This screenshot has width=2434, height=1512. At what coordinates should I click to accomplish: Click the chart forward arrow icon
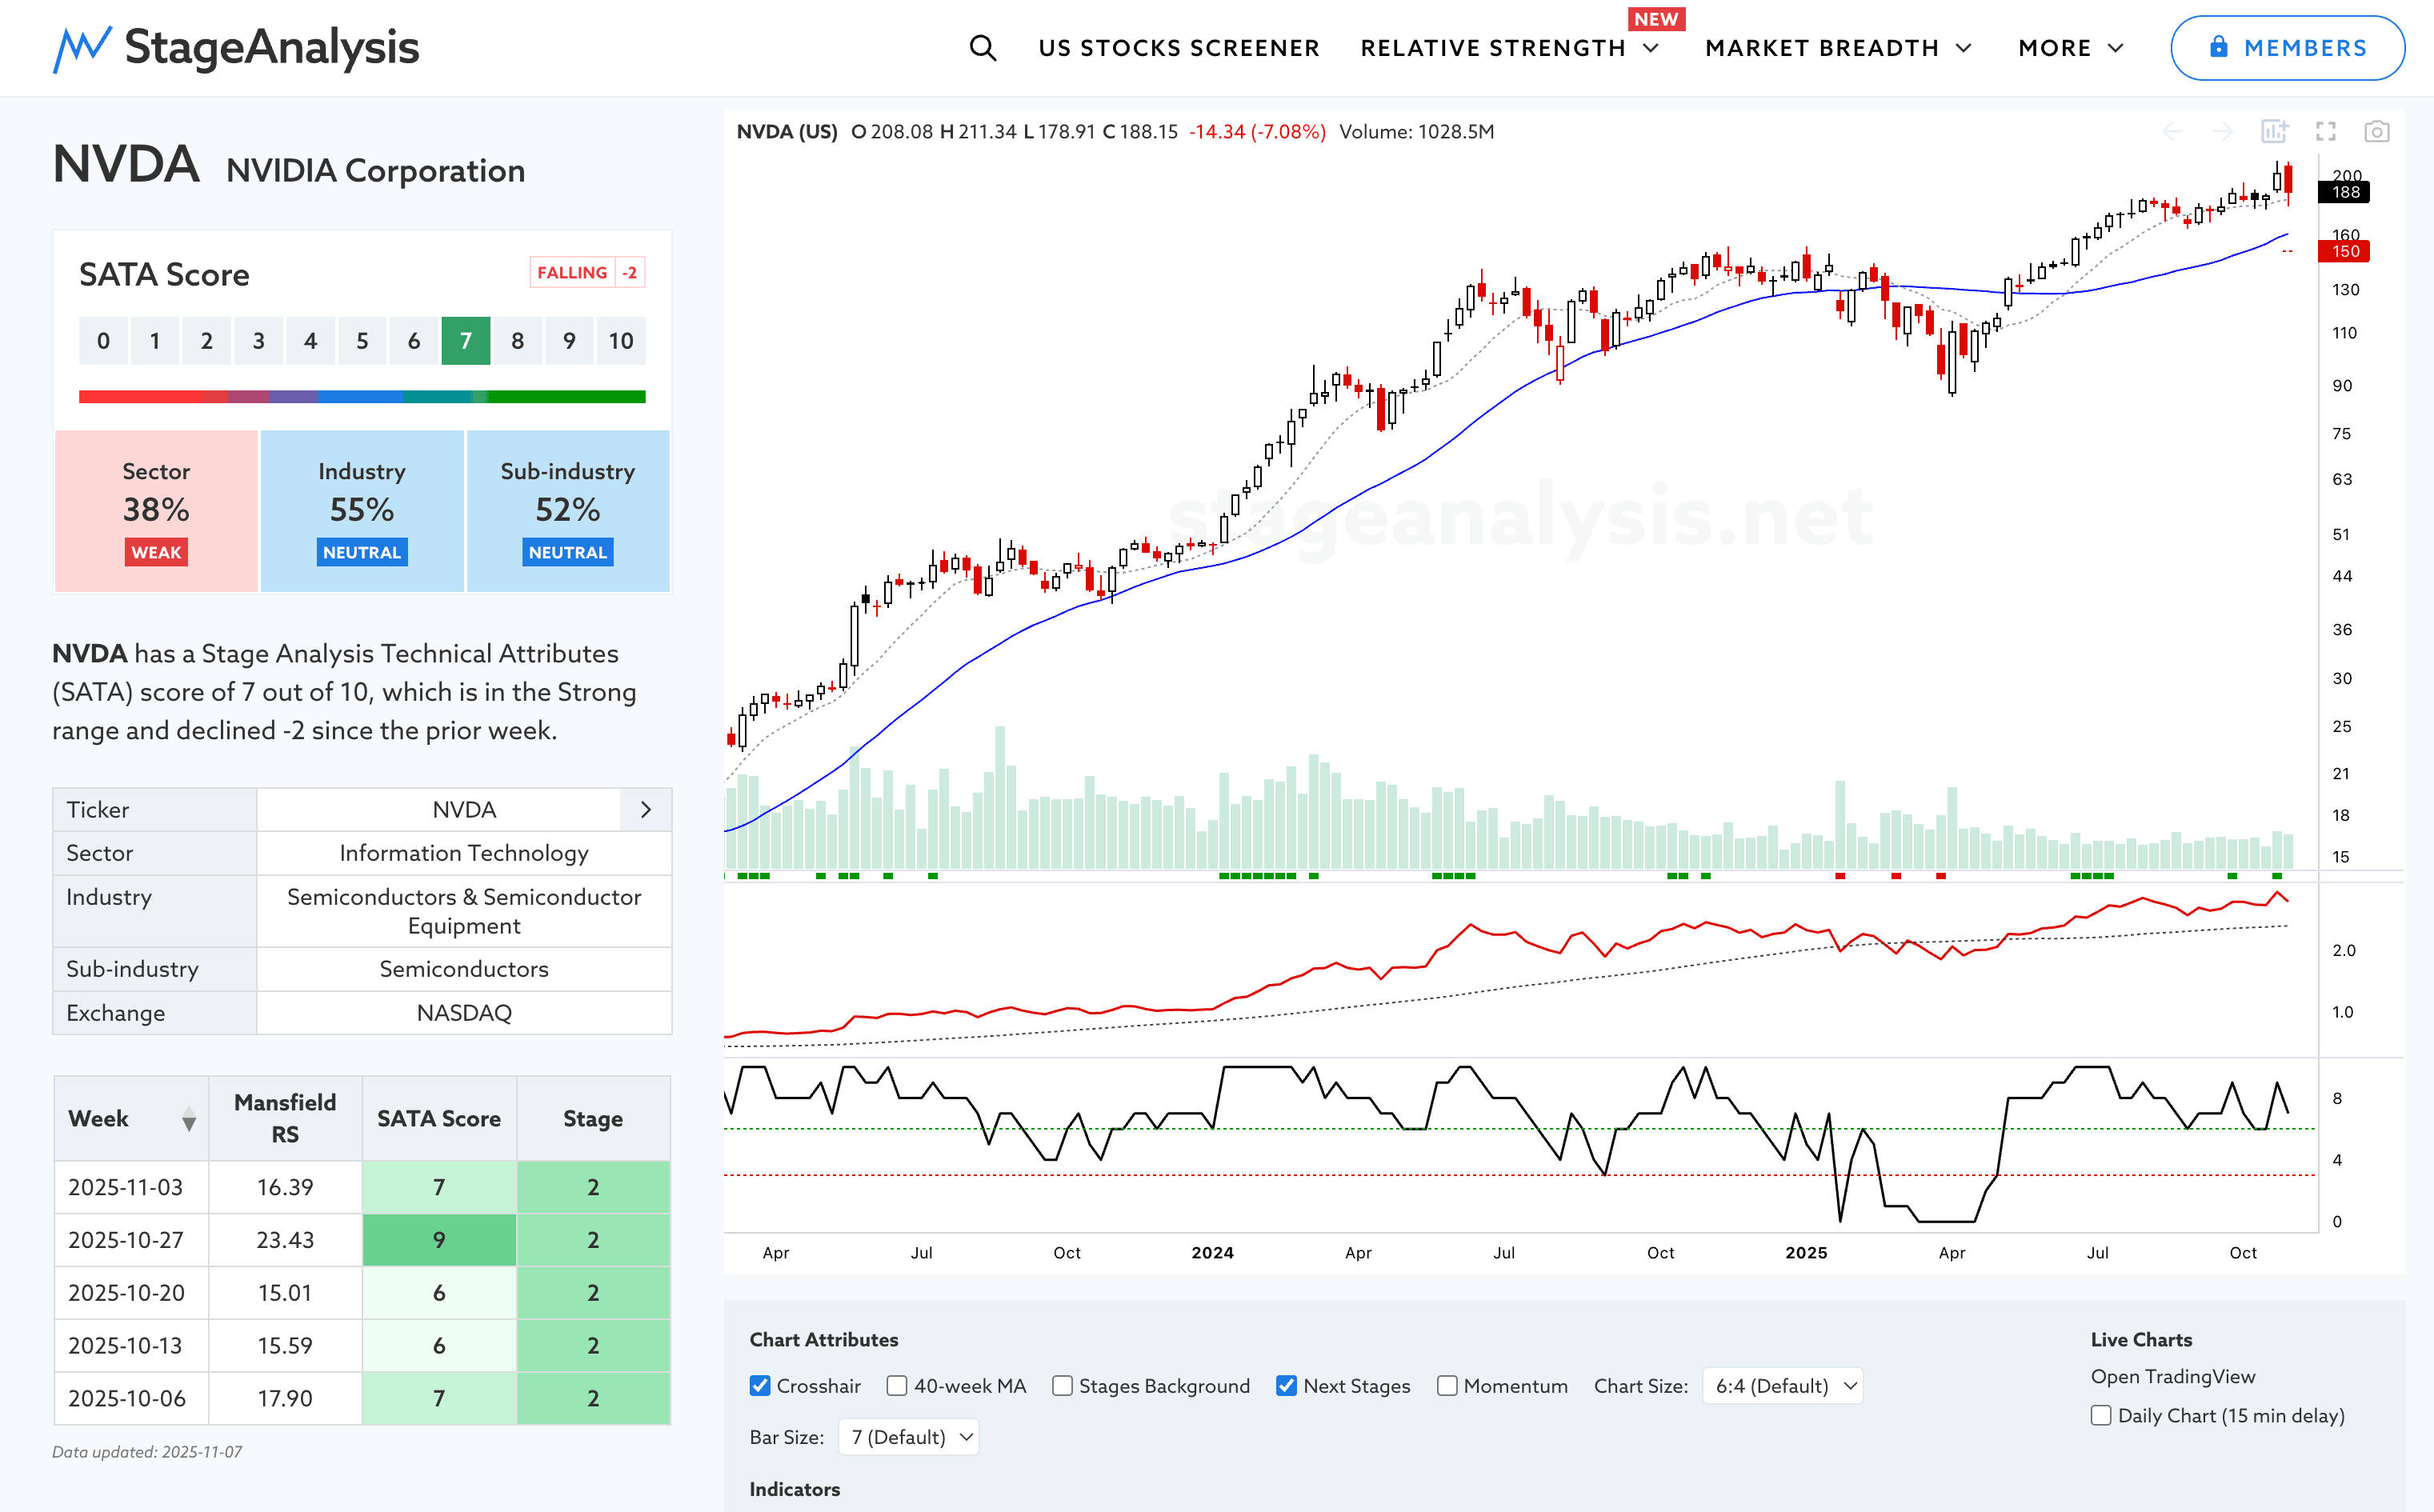(x=2222, y=131)
